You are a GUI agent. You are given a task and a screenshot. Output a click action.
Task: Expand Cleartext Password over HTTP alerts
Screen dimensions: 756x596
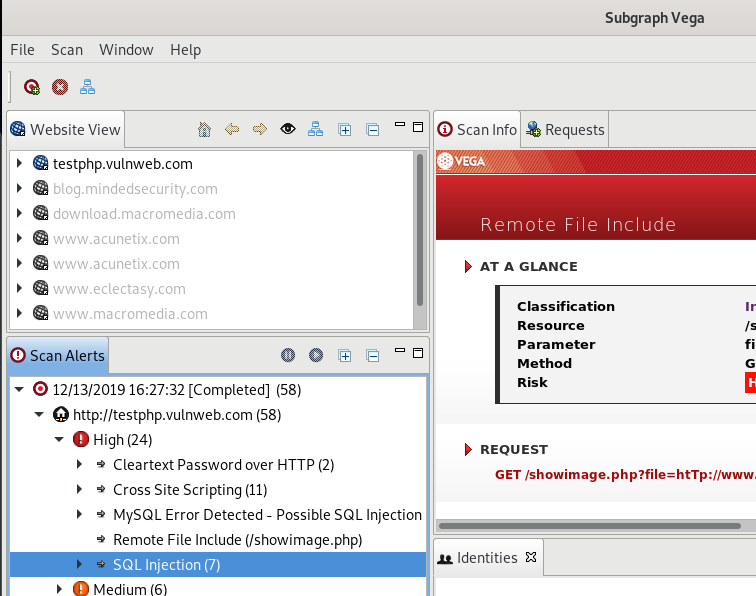click(80, 464)
